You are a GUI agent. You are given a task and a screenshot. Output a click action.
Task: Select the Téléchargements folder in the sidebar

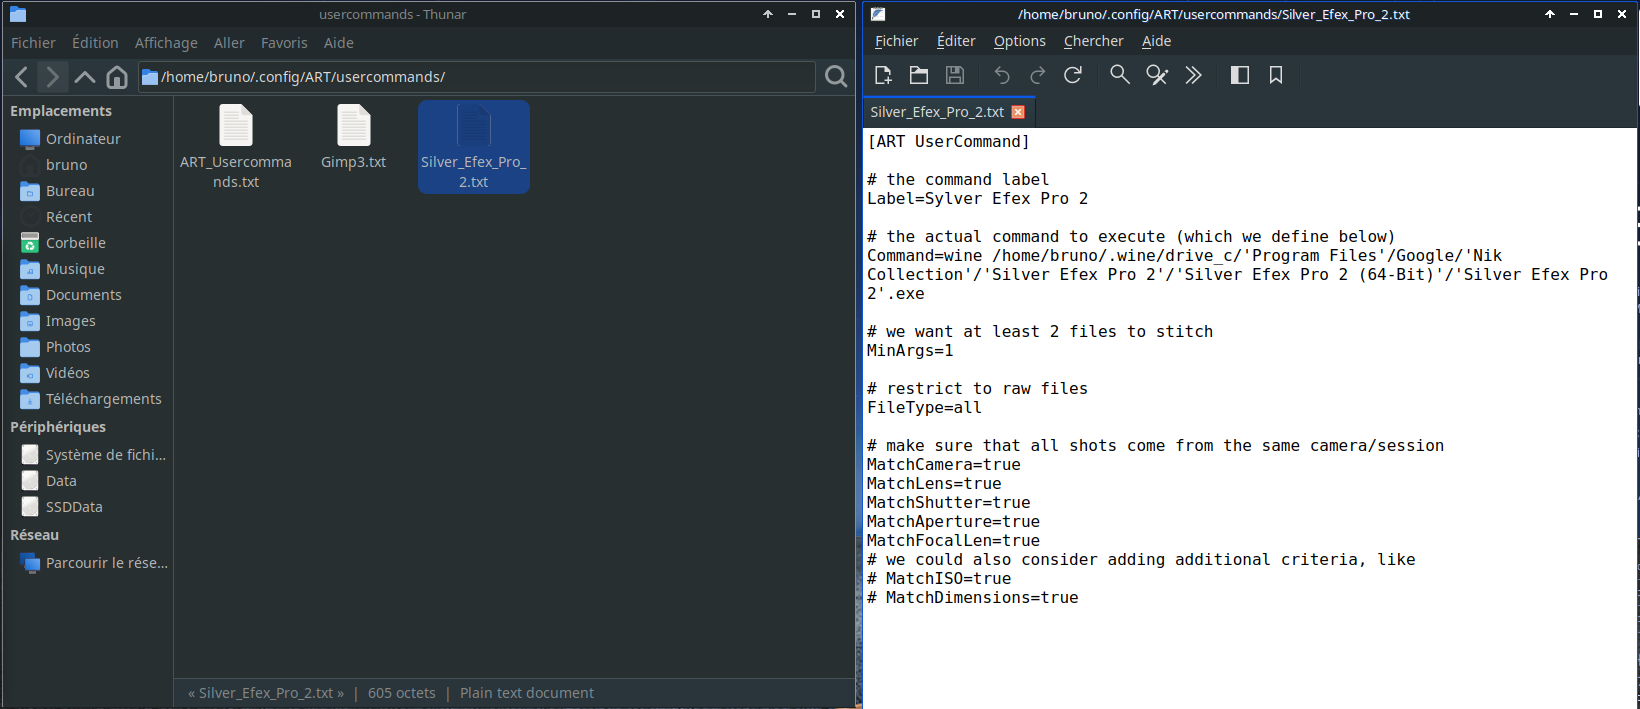click(x=103, y=399)
